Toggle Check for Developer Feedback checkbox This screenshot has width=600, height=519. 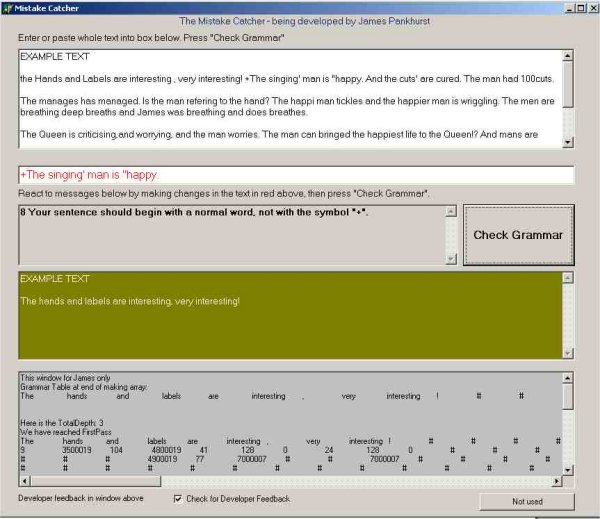click(178, 499)
